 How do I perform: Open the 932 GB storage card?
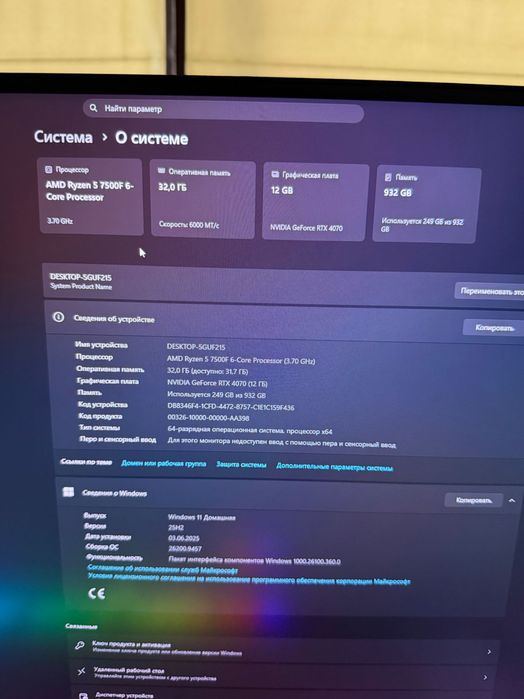(x=427, y=205)
